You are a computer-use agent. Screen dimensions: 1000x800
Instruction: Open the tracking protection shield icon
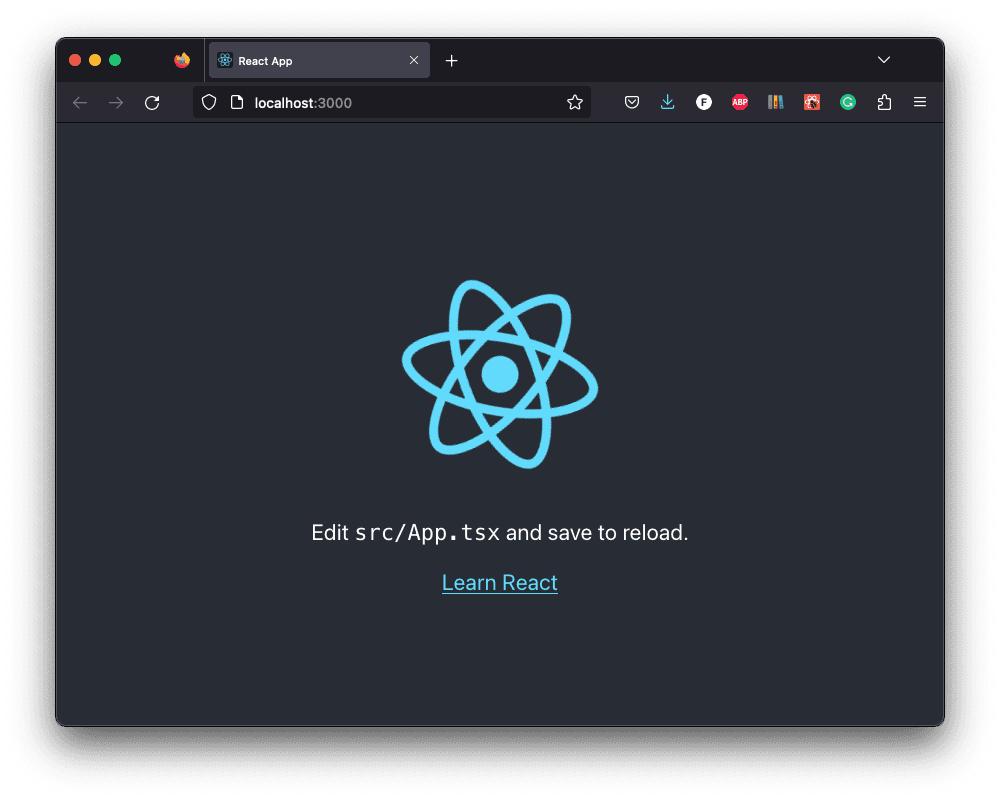209,102
